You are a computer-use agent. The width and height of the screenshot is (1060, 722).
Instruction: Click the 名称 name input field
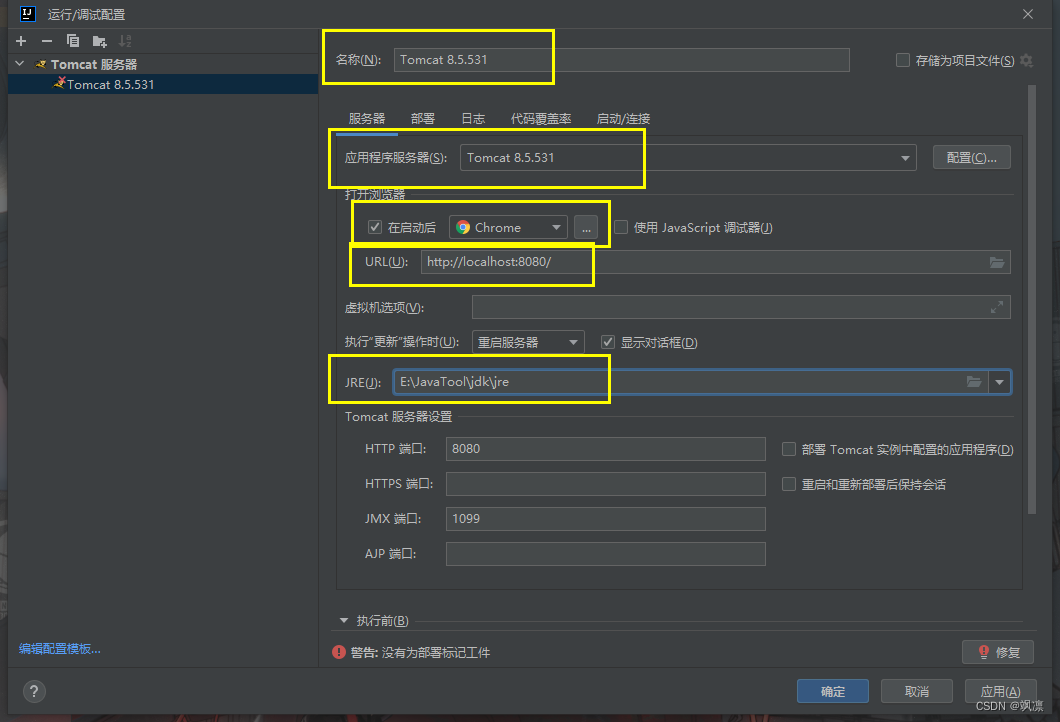coord(621,59)
